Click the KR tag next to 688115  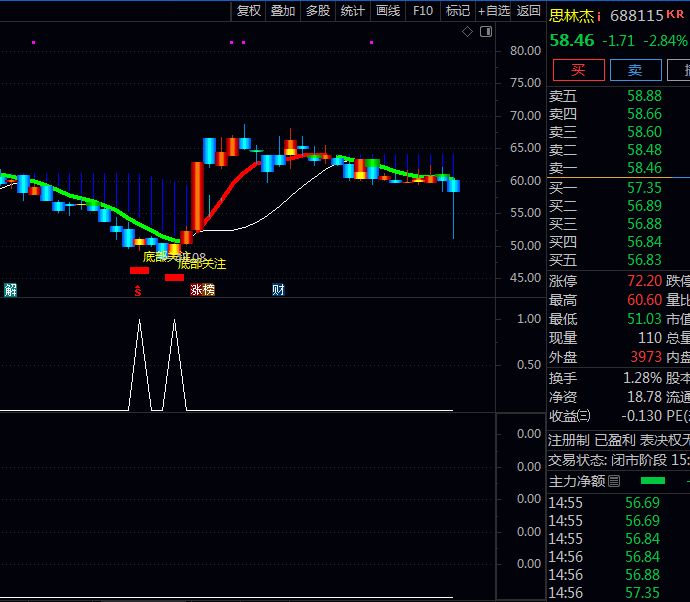(x=675, y=14)
